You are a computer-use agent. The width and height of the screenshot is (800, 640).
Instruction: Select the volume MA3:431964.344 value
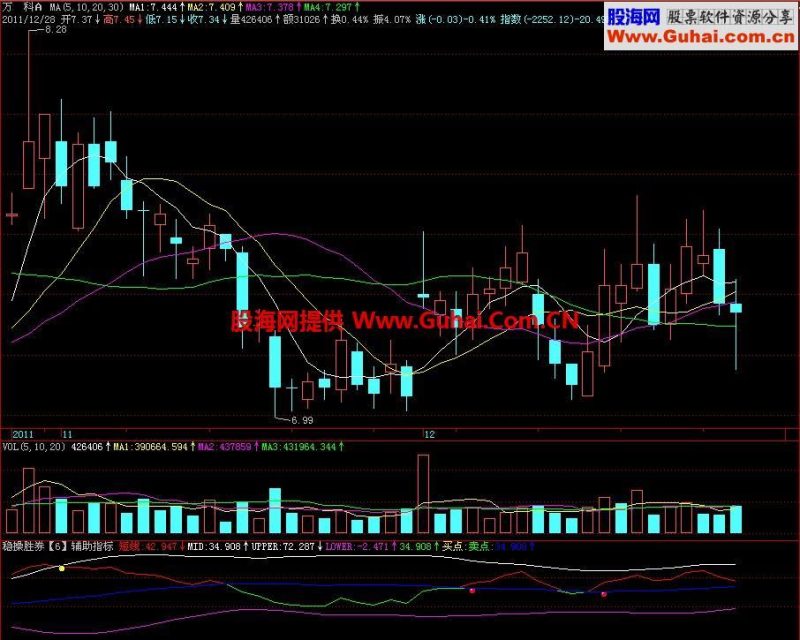(299, 447)
